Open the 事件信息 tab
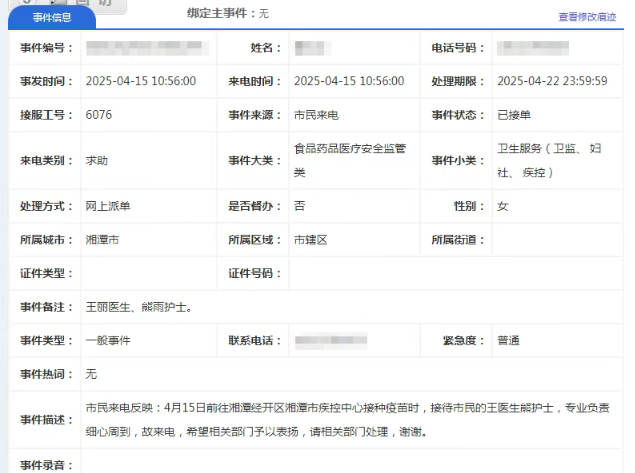The width and height of the screenshot is (635, 473). point(52,17)
